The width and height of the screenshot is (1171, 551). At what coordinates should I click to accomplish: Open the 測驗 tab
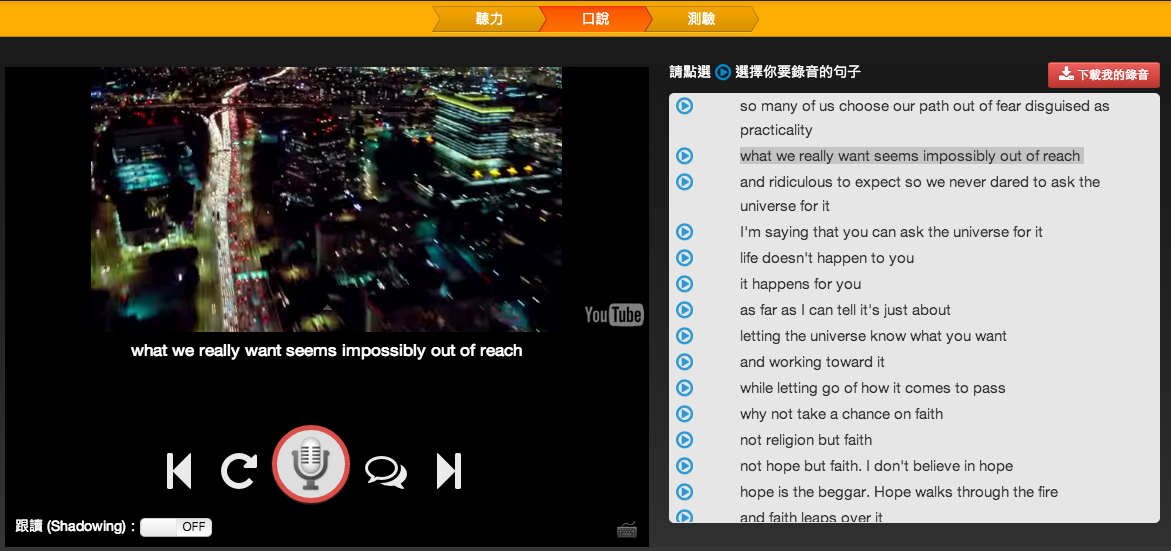point(701,19)
